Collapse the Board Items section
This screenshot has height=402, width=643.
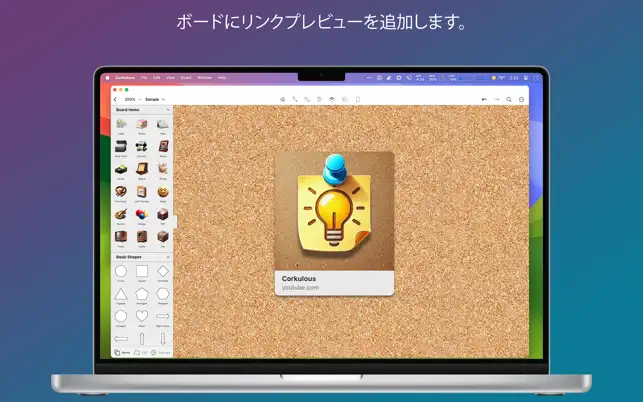point(168,110)
